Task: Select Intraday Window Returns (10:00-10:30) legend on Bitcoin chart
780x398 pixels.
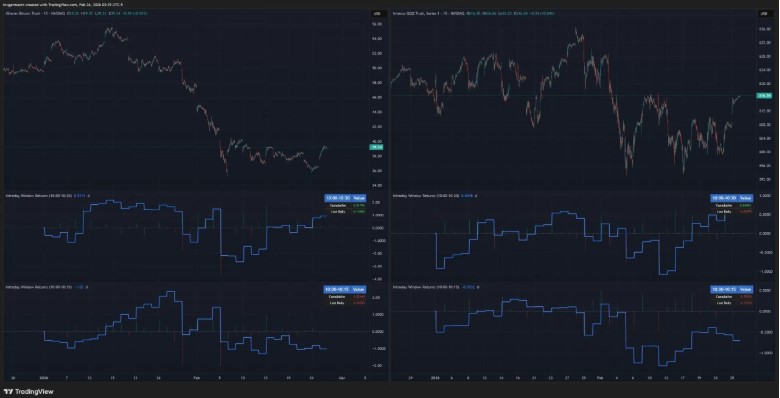Action: click(38, 196)
